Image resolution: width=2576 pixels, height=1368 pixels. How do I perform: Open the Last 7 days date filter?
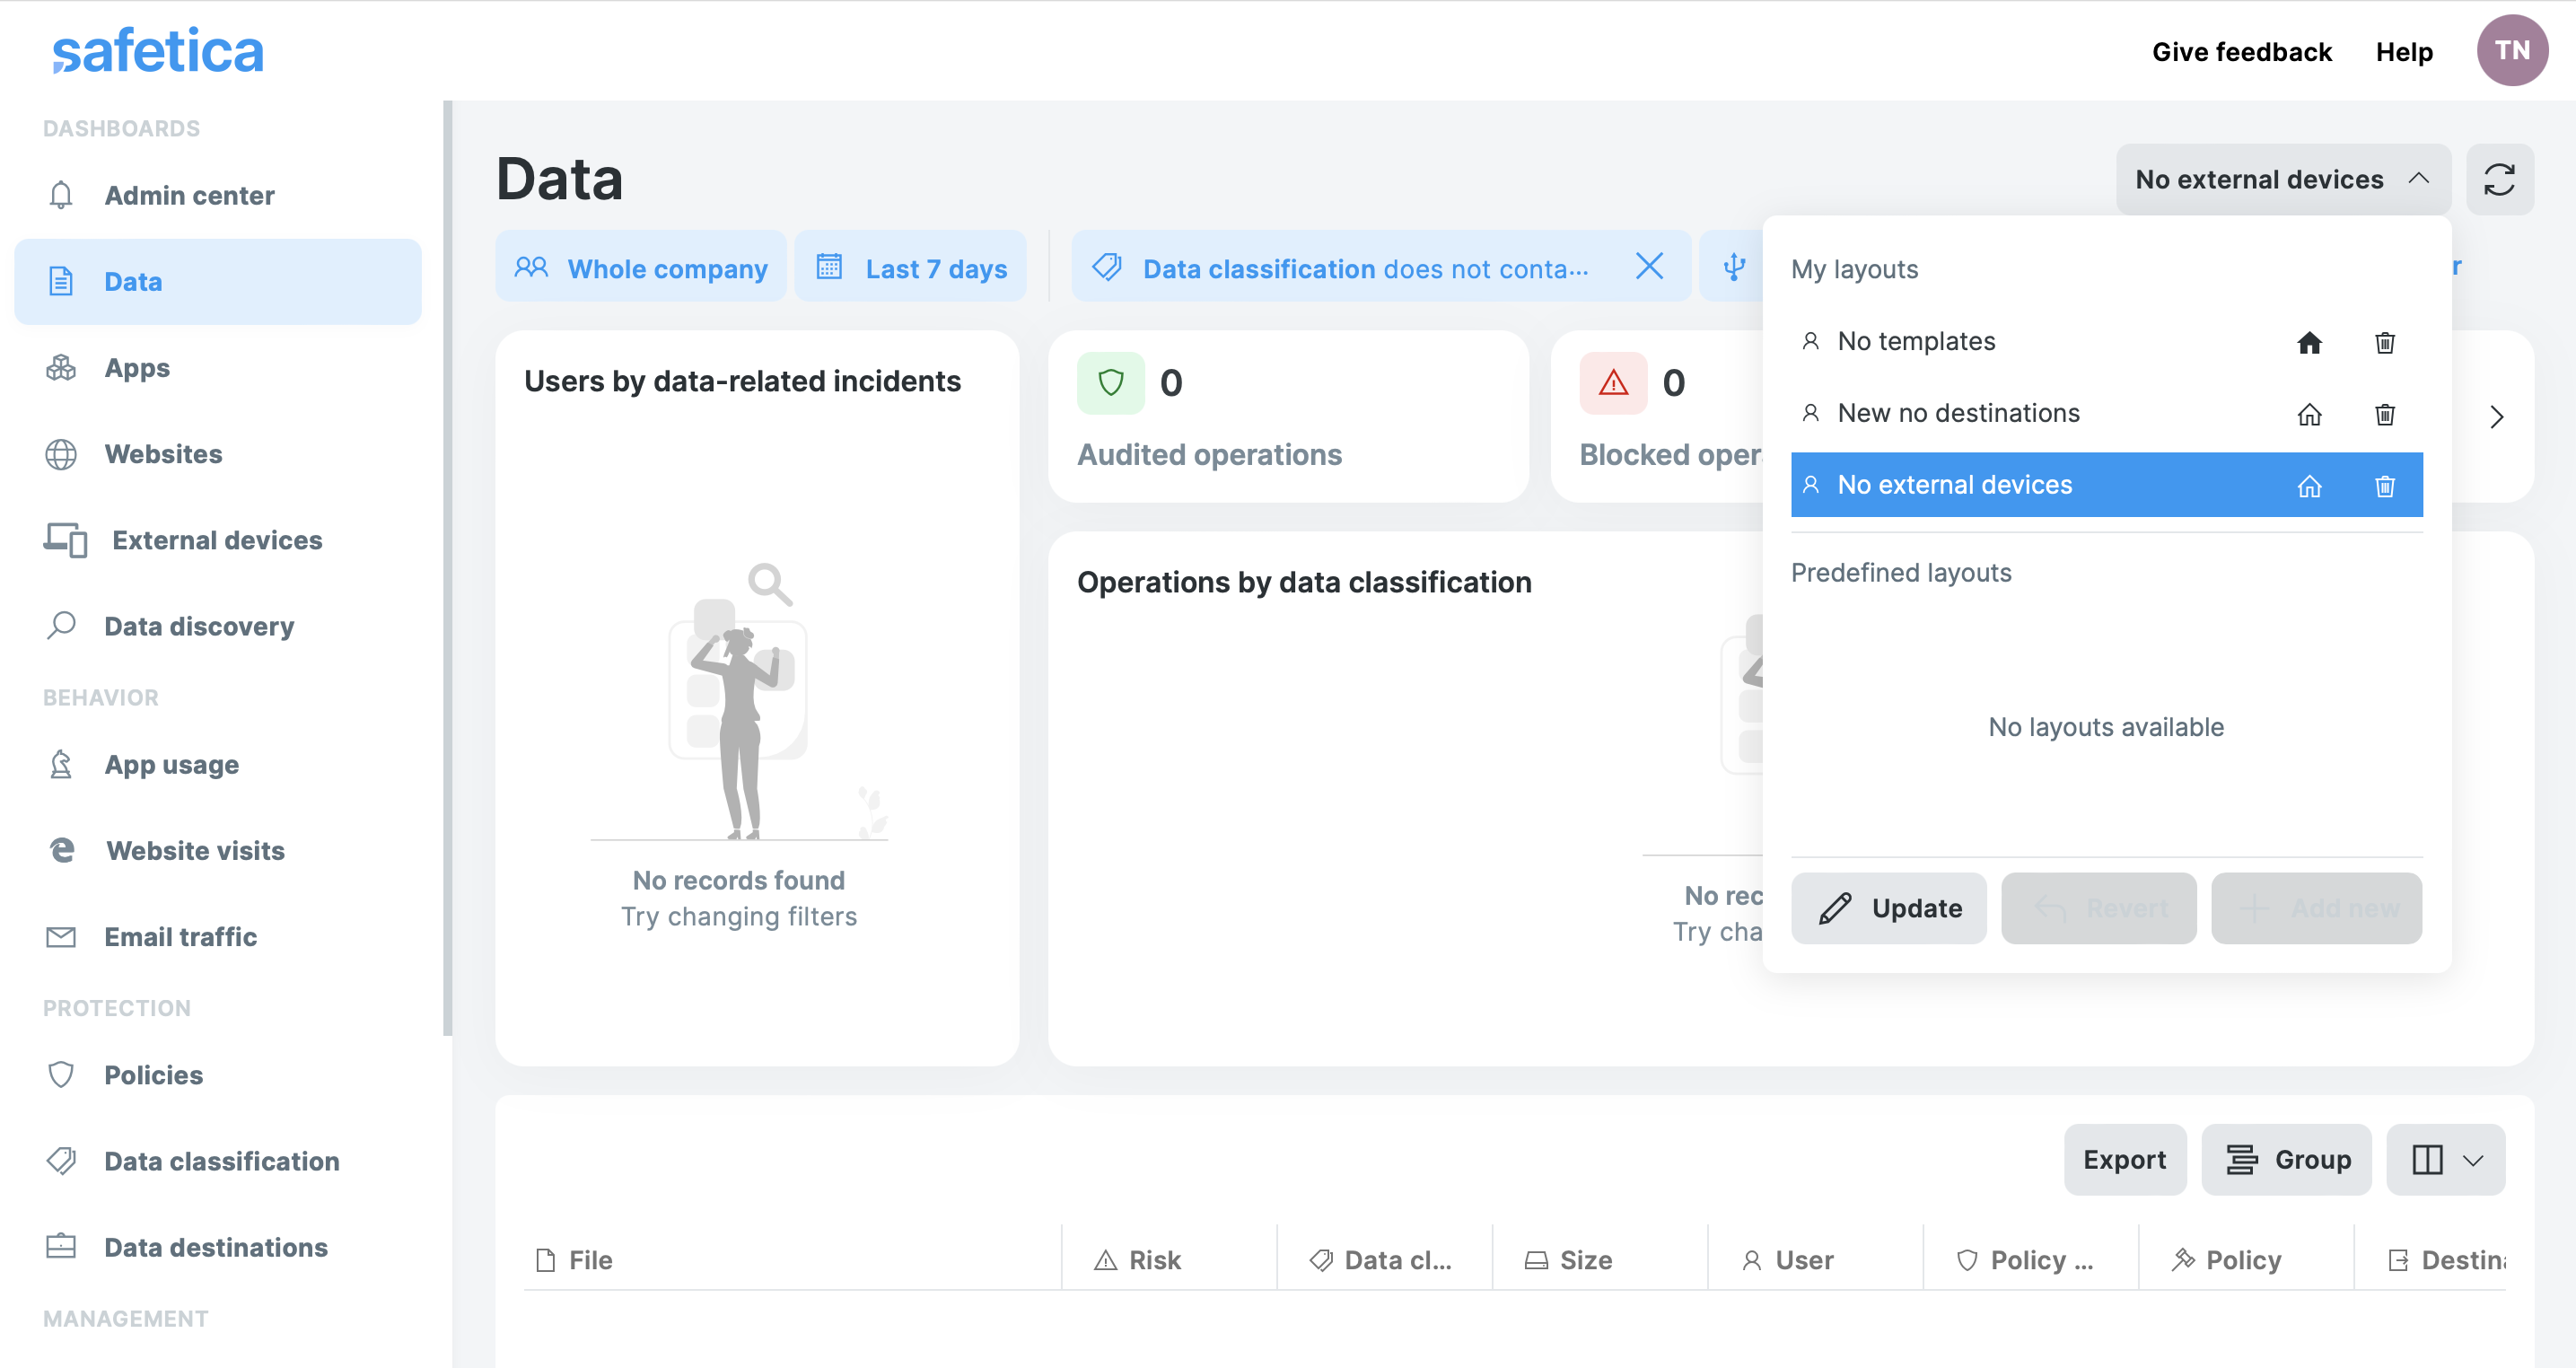[x=911, y=267]
